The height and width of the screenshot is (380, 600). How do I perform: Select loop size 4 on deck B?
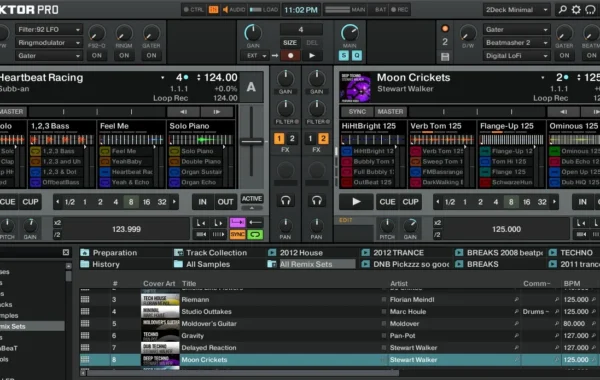click(496, 202)
